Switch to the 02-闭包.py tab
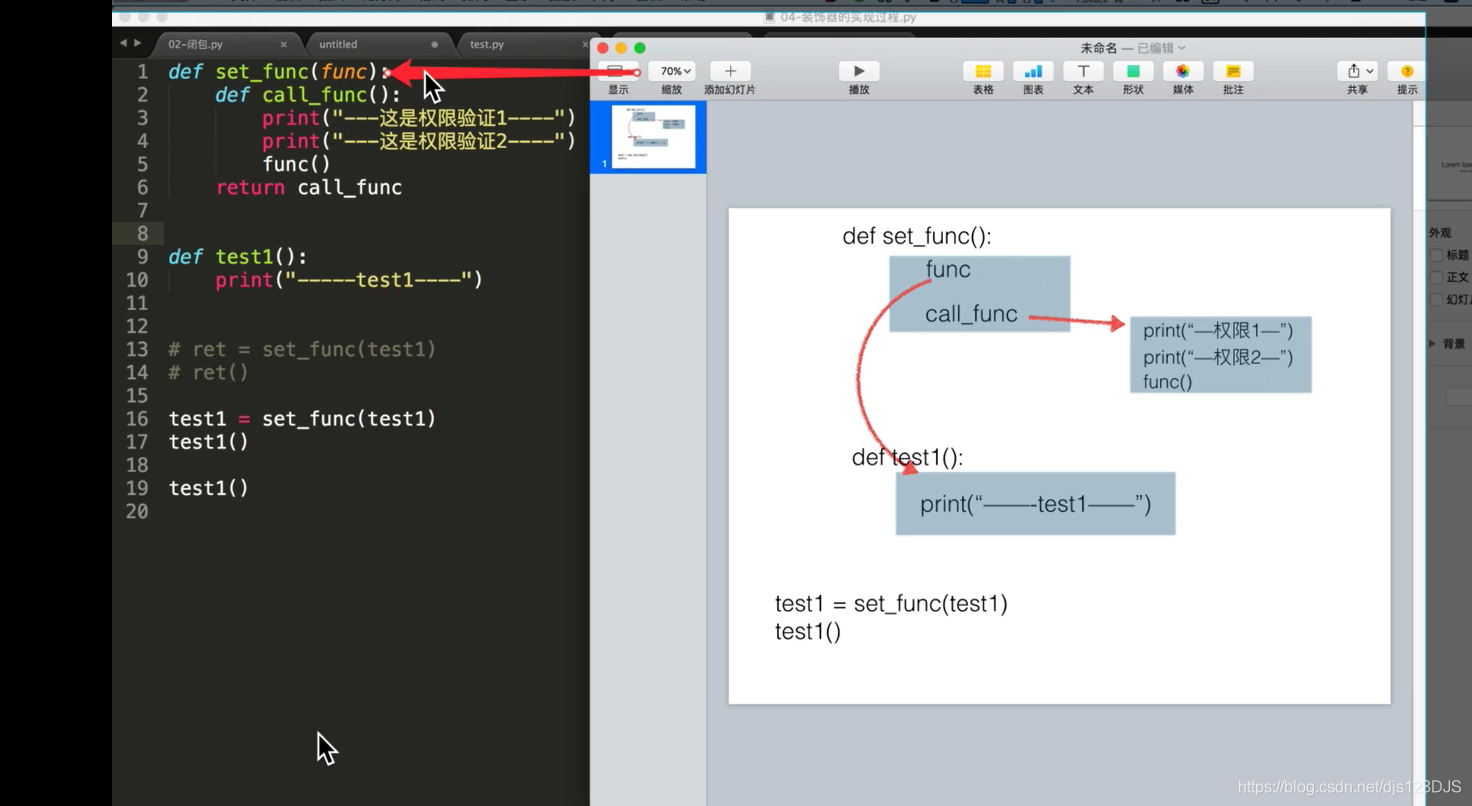This screenshot has height=806, width=1472. pos(196,44)
